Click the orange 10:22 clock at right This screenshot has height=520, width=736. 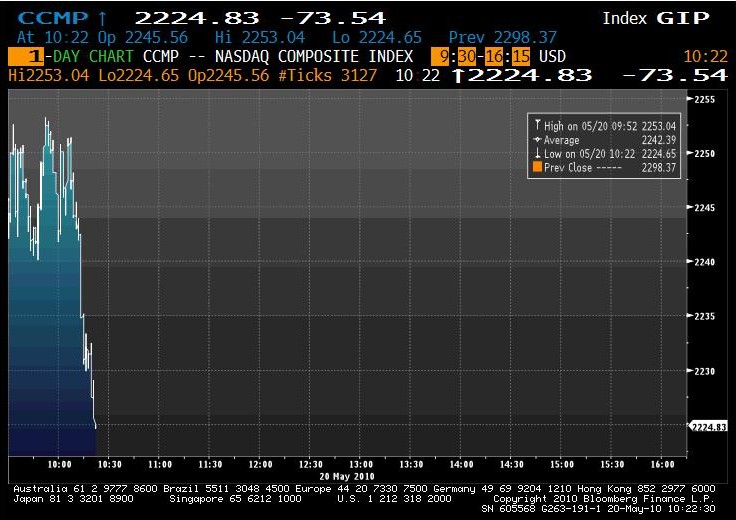point(705,57)
